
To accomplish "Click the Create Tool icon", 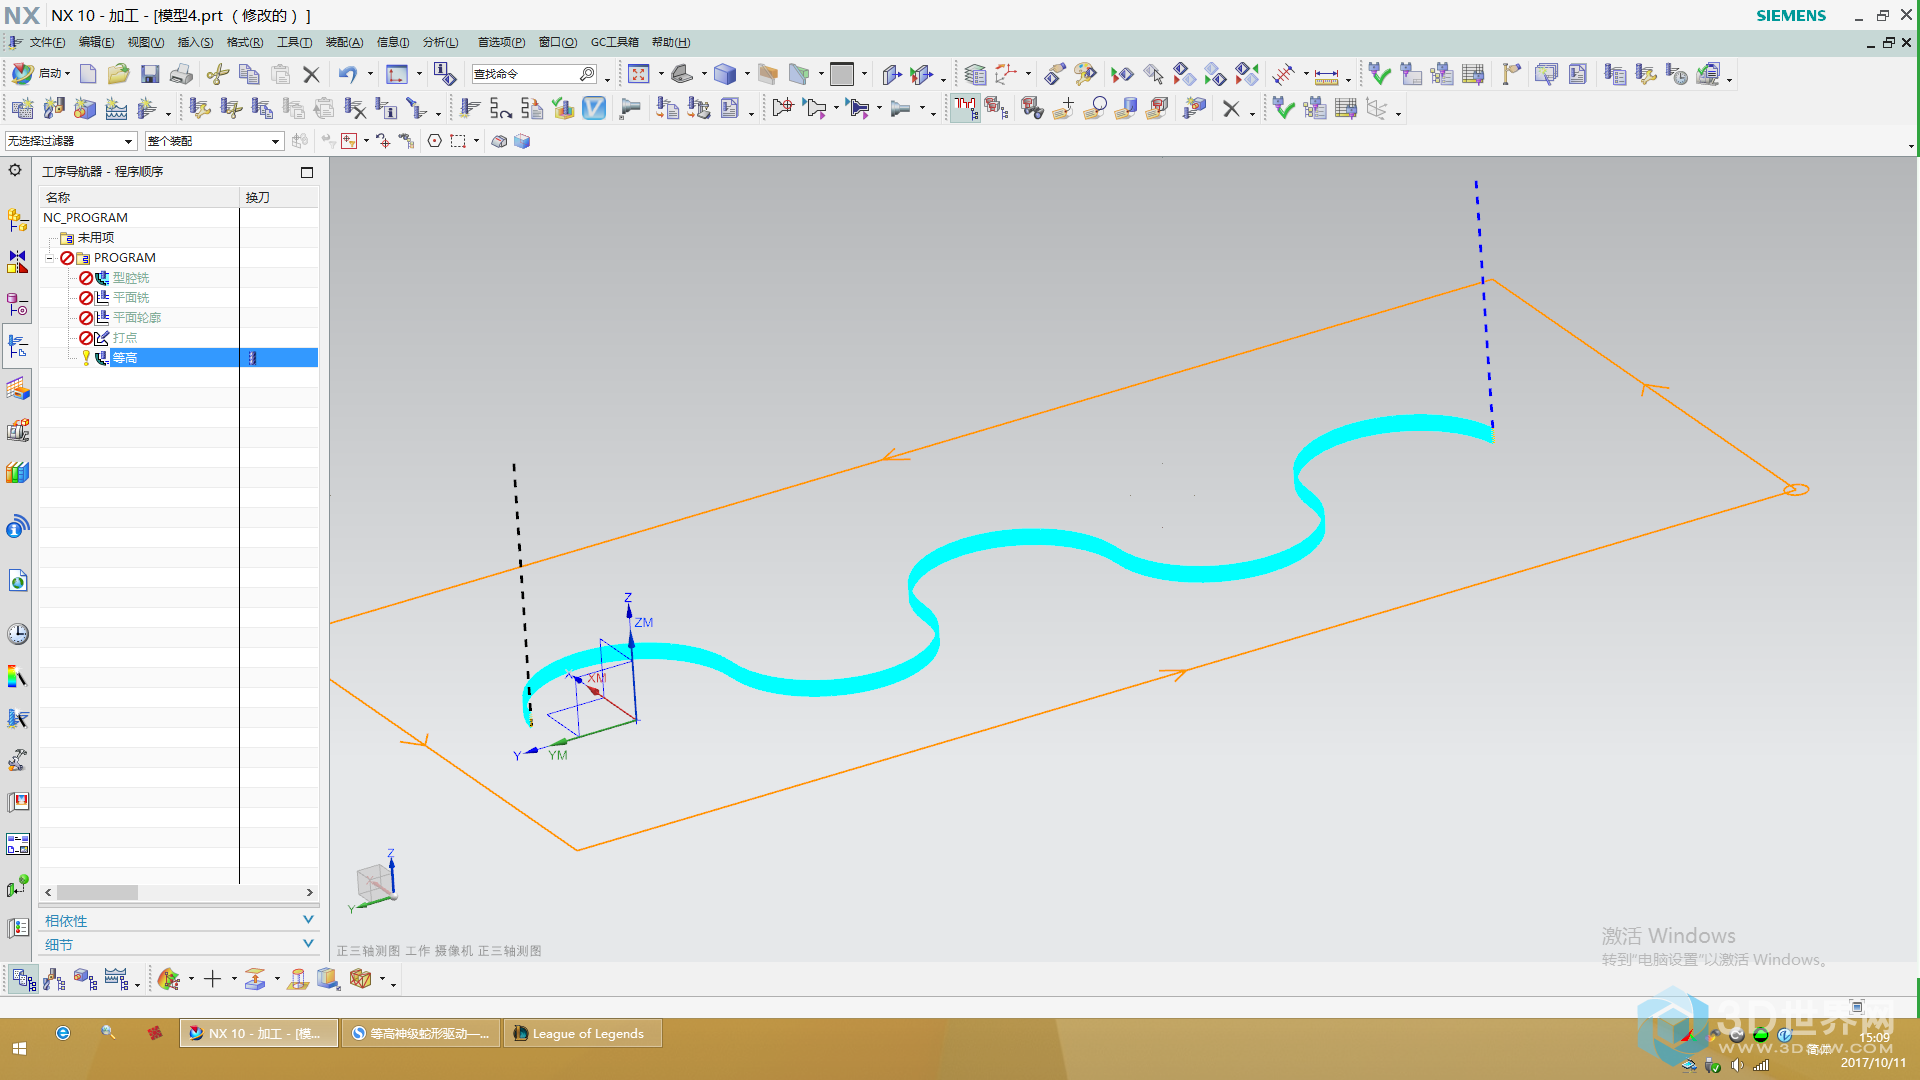I will [54, 108].
